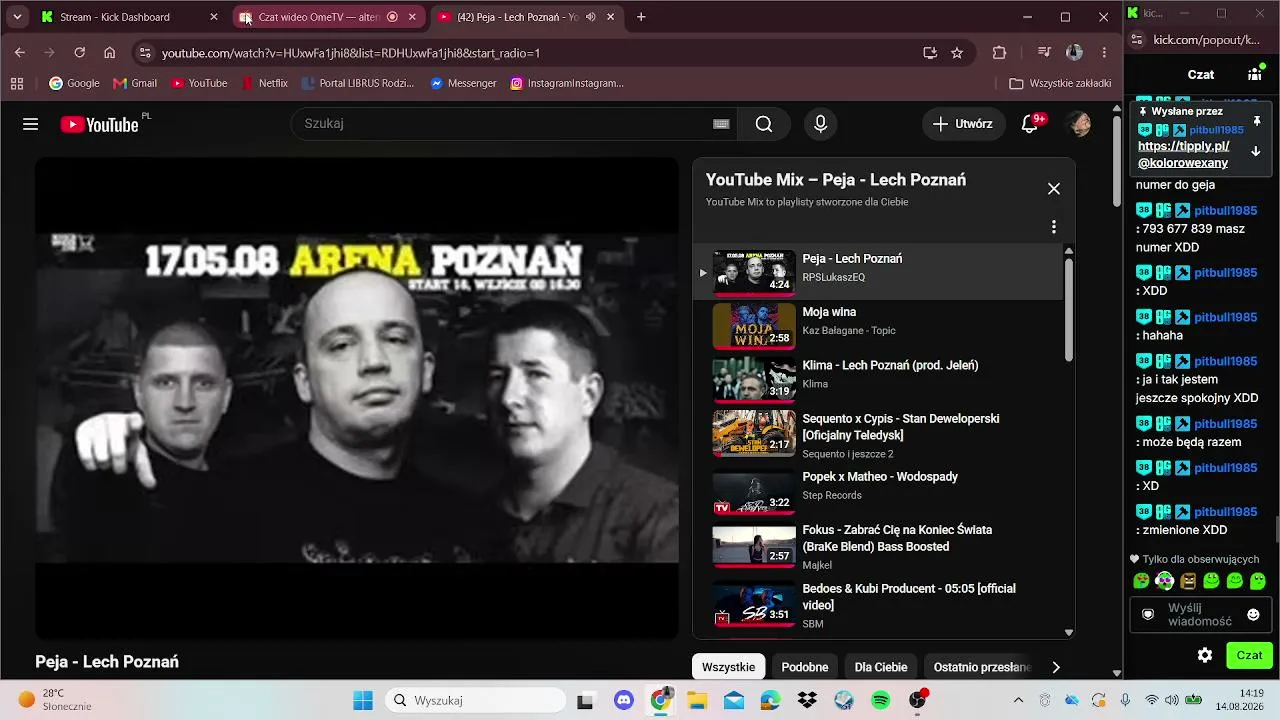View site information for youtube.com

pos(145,53)
